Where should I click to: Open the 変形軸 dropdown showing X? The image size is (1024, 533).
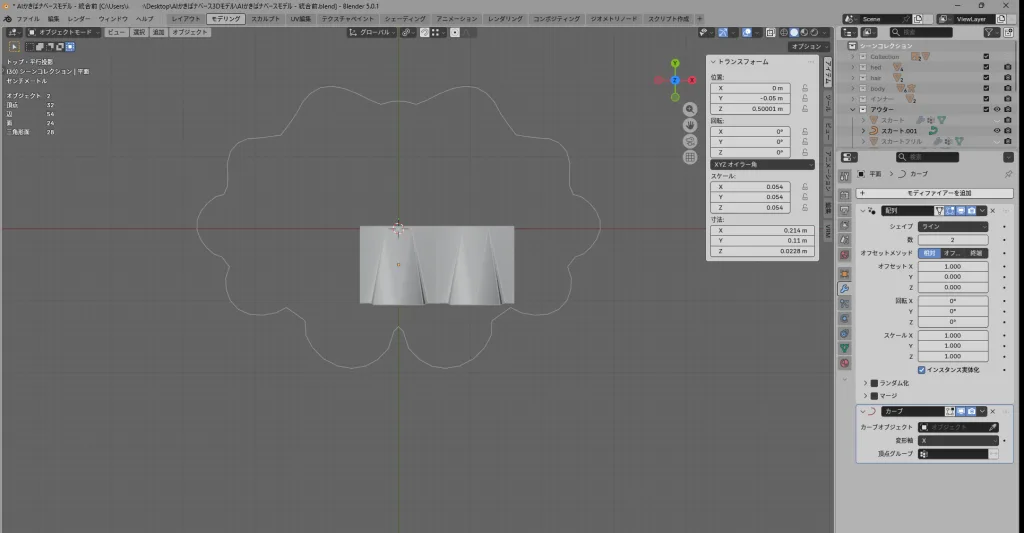point(957,440)
